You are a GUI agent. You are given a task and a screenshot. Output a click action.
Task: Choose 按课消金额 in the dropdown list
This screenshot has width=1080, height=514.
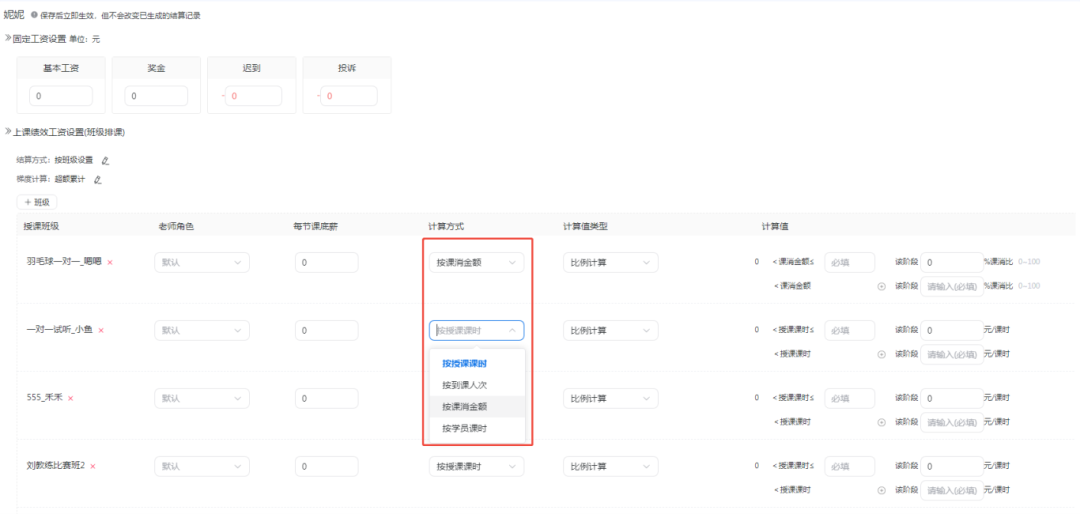464,407
